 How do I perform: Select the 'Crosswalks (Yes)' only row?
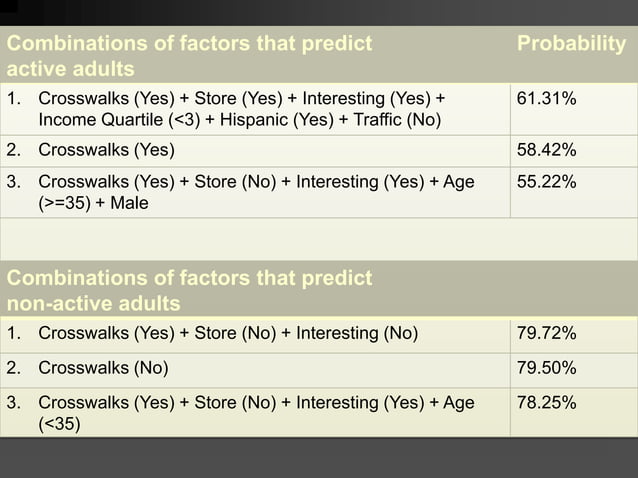106,151
